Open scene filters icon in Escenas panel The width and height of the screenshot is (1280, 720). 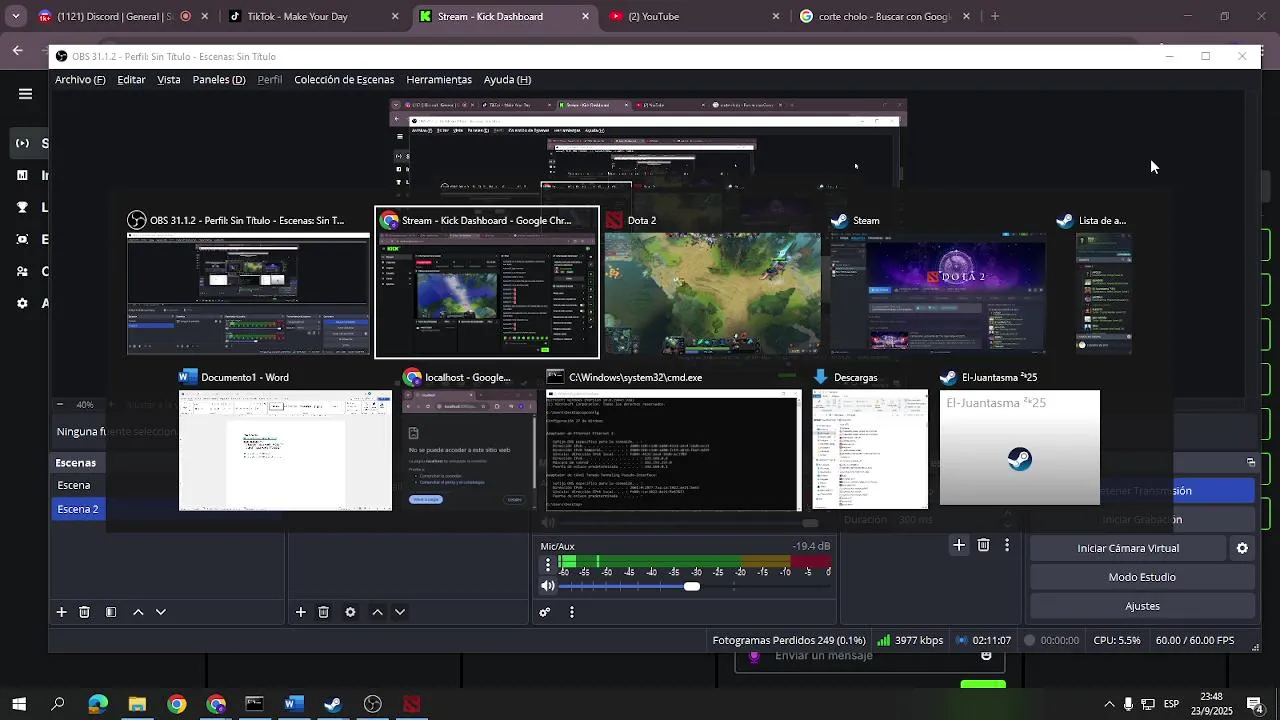(111, 612)
